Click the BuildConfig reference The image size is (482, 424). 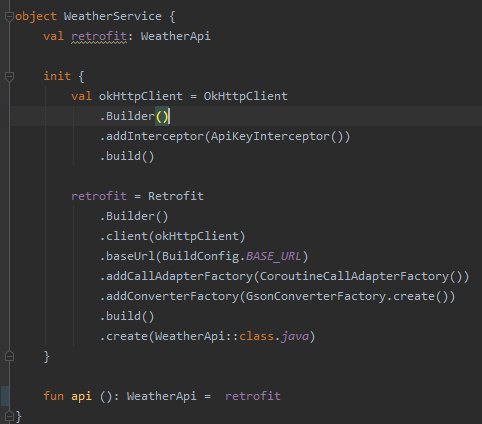coord(200,256)
